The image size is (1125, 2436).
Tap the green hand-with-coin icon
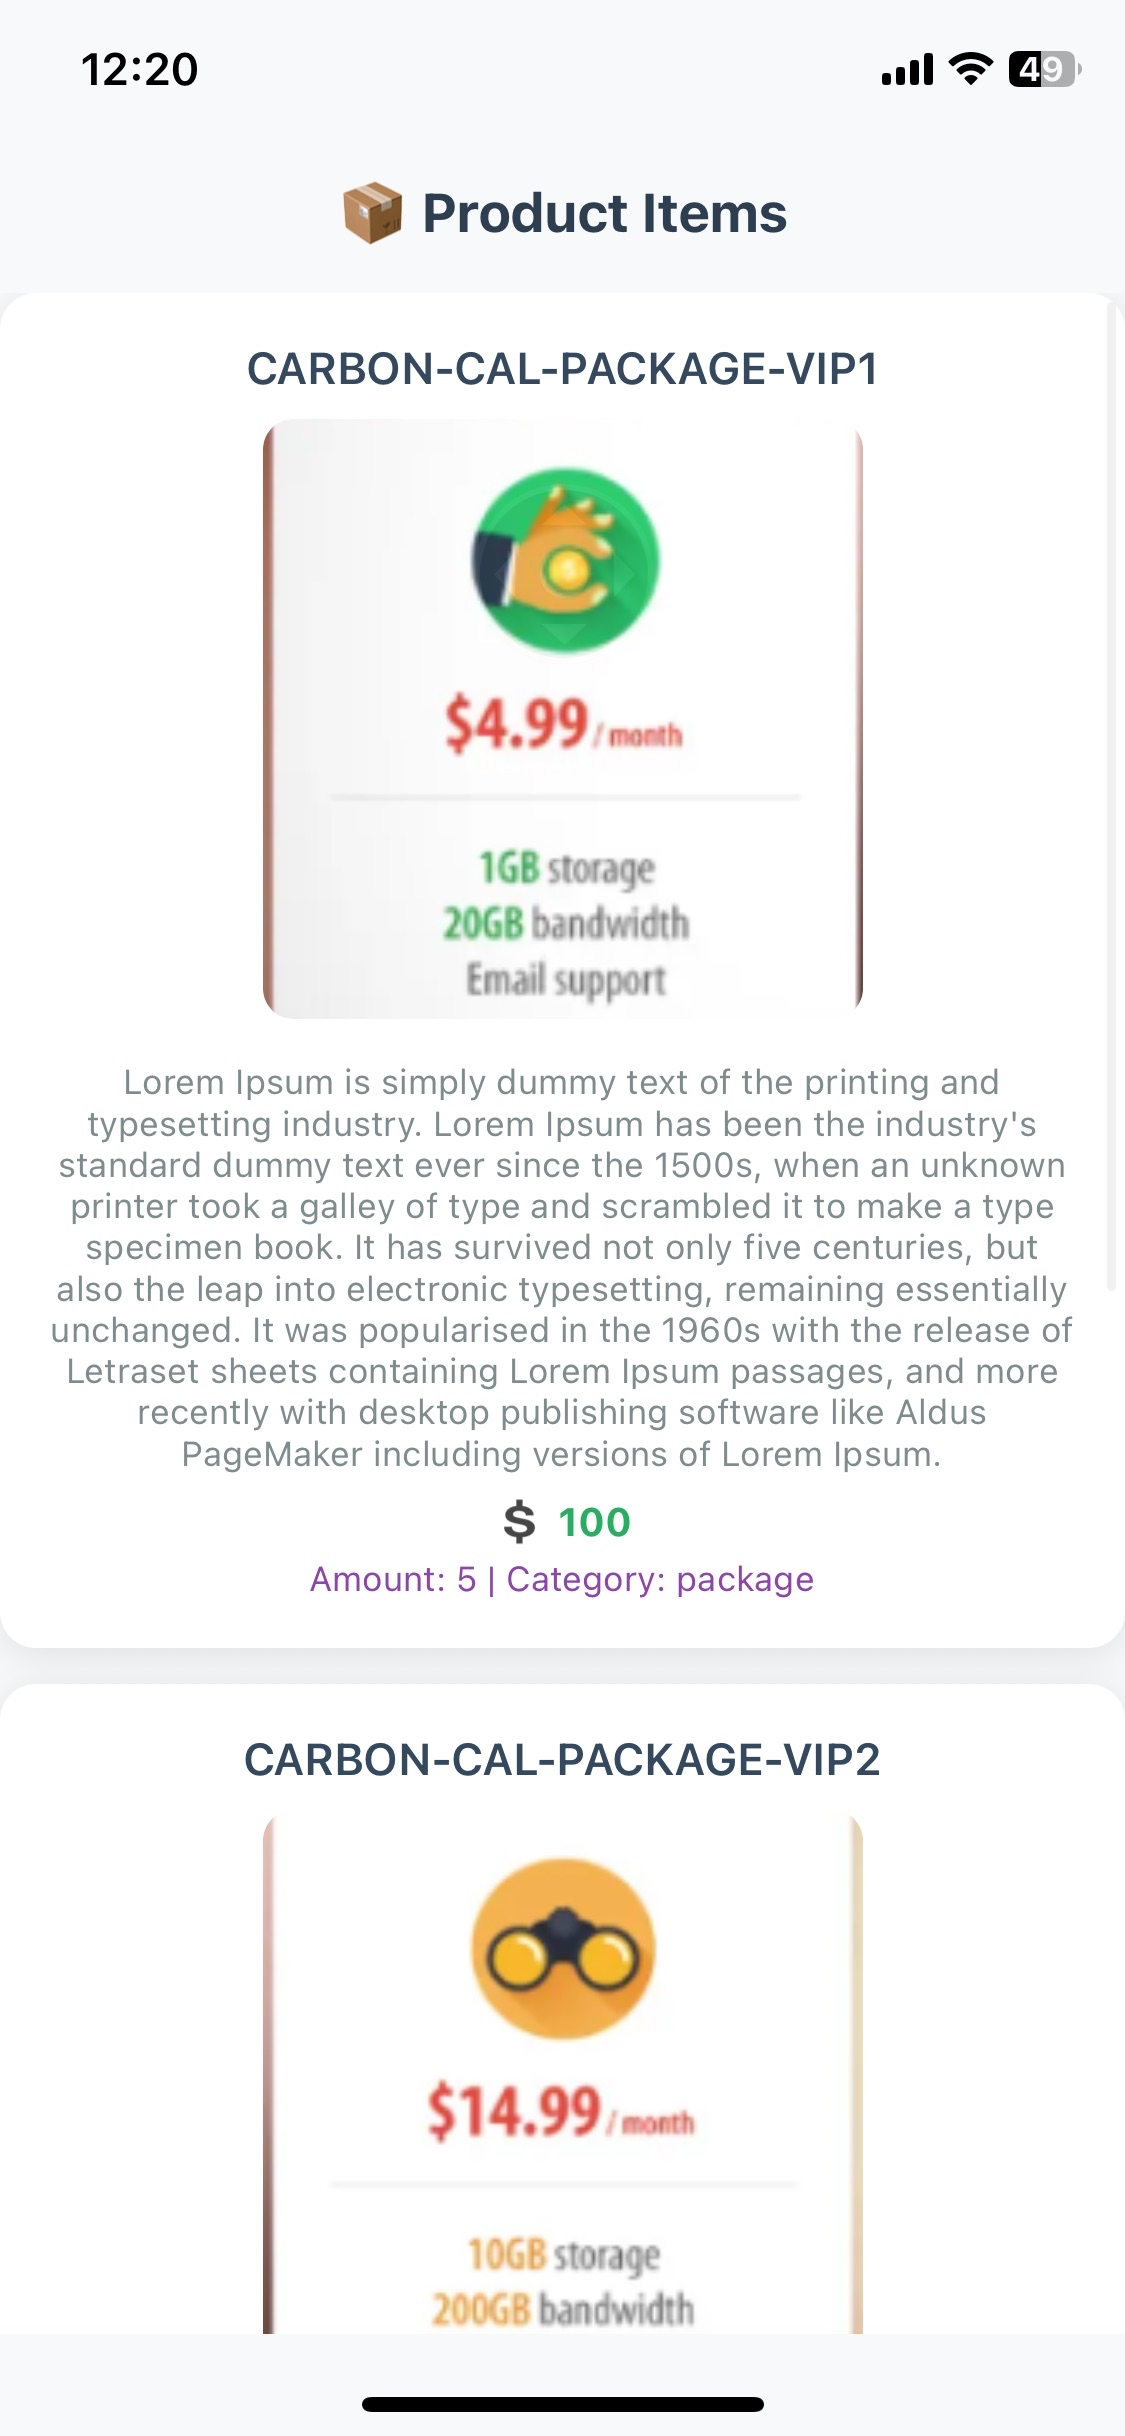click(566, 561)
